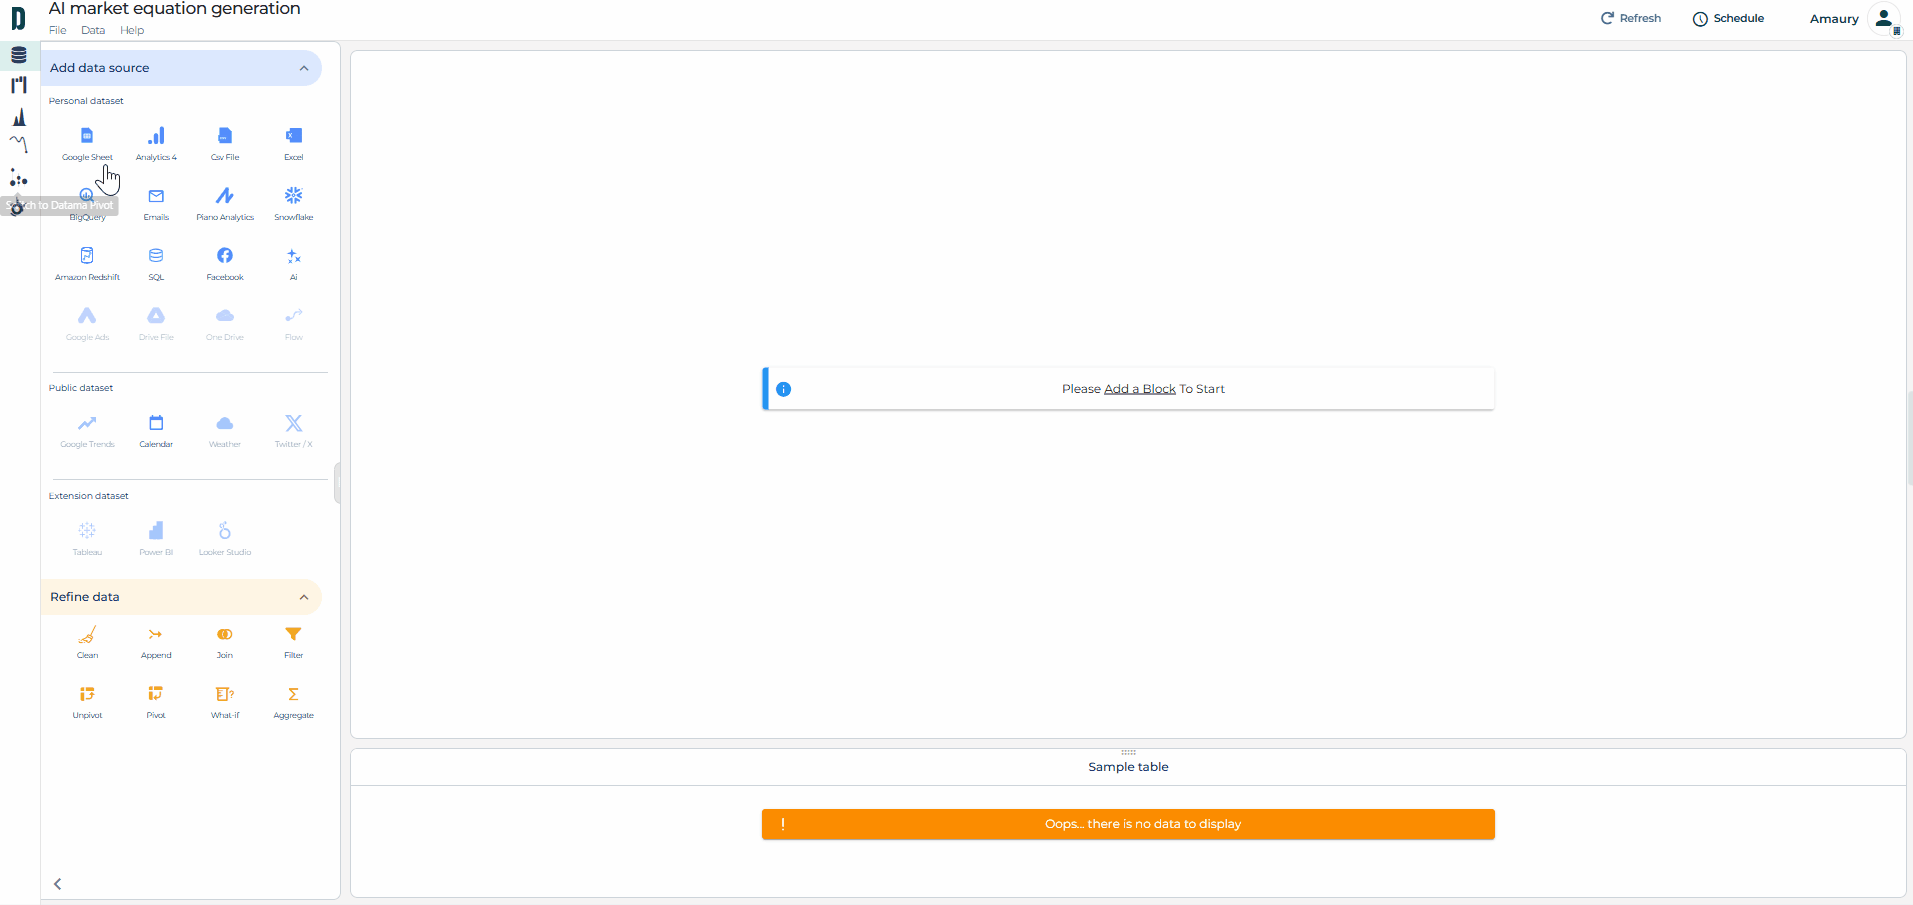Click the Sample table drag handle
The width and height of the screenshot is (1913, 905).
tap(1128, 752)
